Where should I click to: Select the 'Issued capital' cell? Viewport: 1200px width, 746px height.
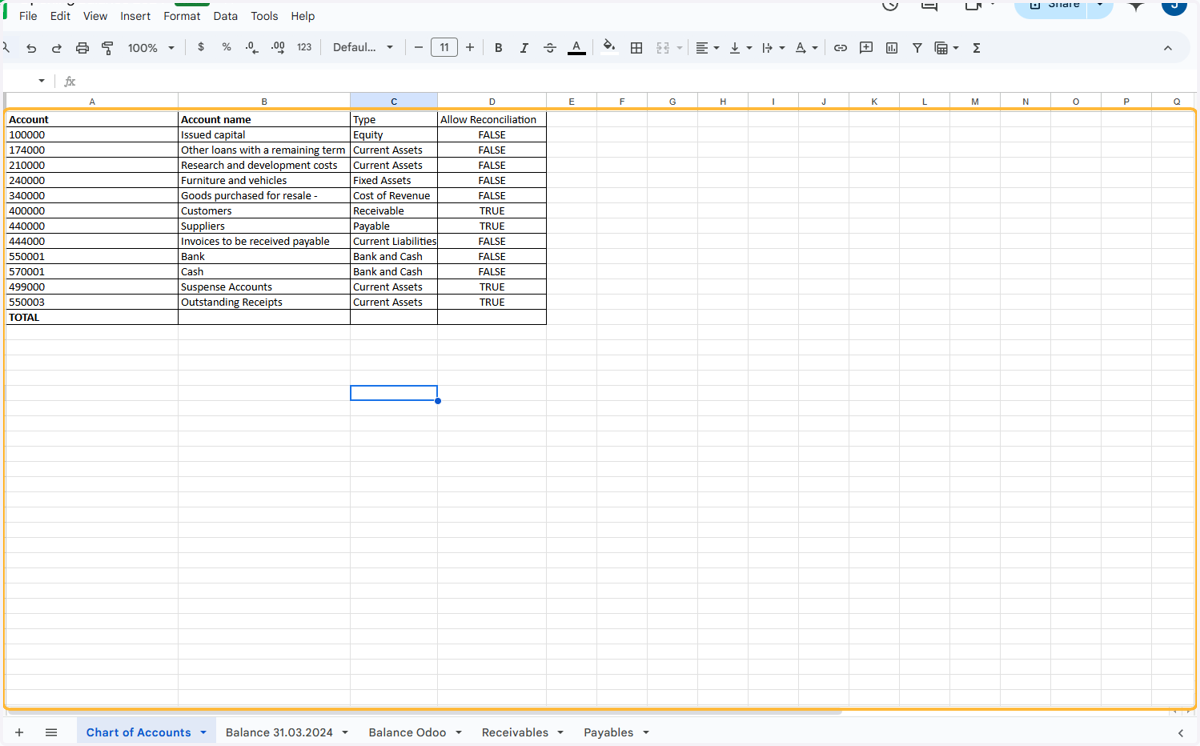point(264,135)
